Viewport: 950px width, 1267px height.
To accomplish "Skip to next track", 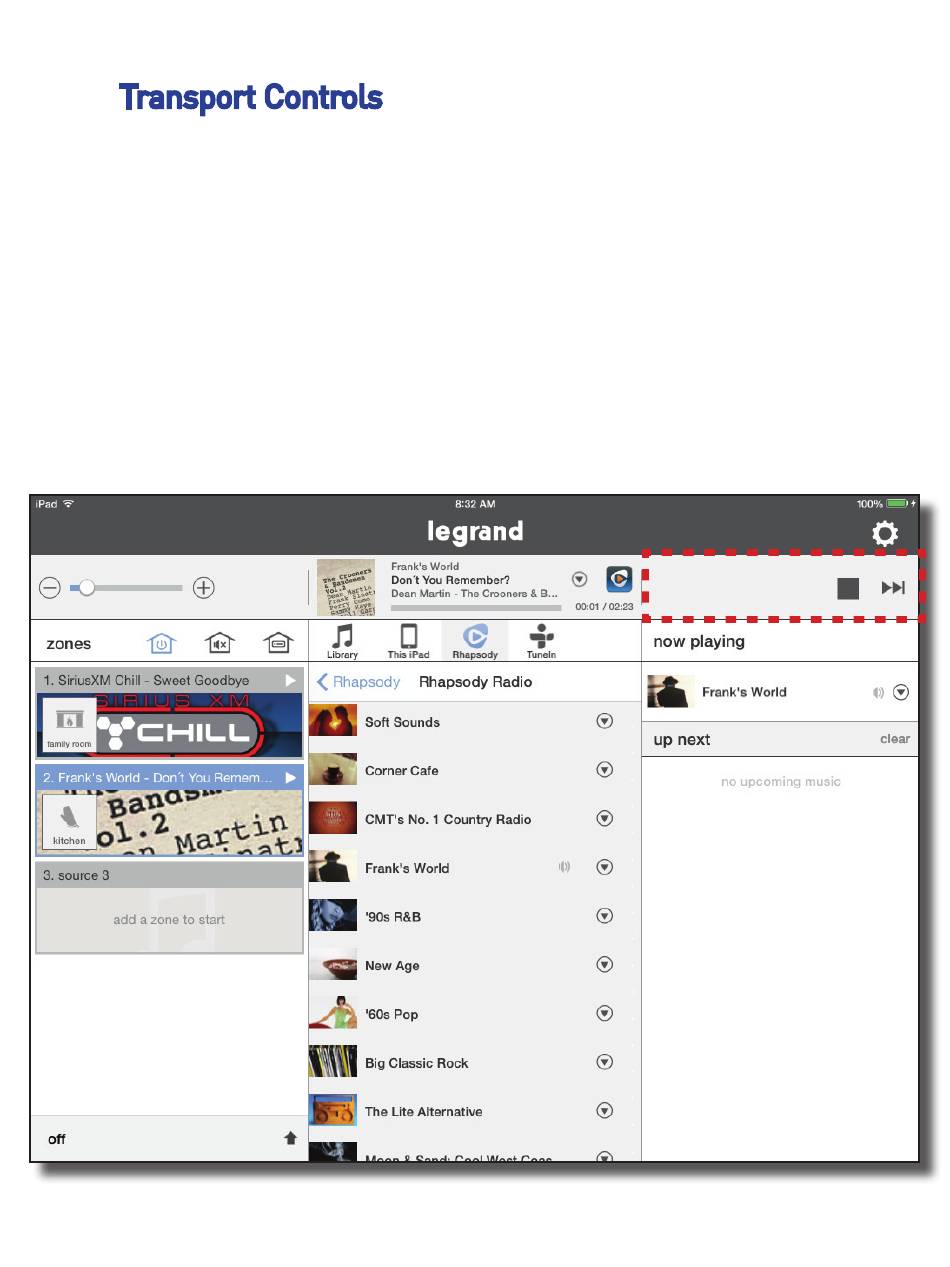I will pos(893,588).
